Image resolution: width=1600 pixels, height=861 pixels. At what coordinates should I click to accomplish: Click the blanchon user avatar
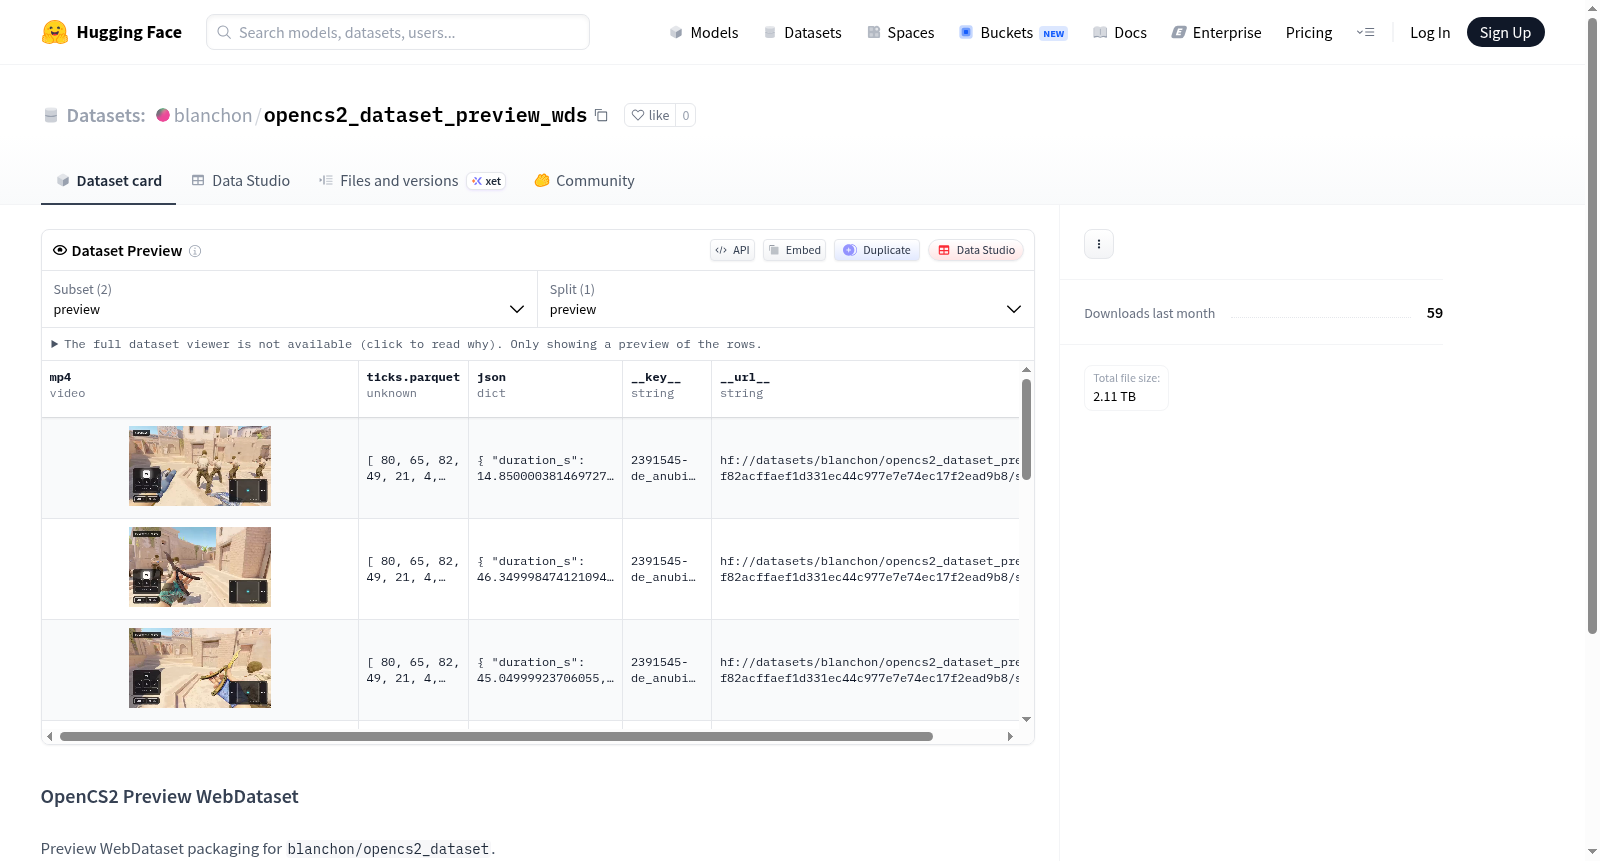(x=163, y=115)
